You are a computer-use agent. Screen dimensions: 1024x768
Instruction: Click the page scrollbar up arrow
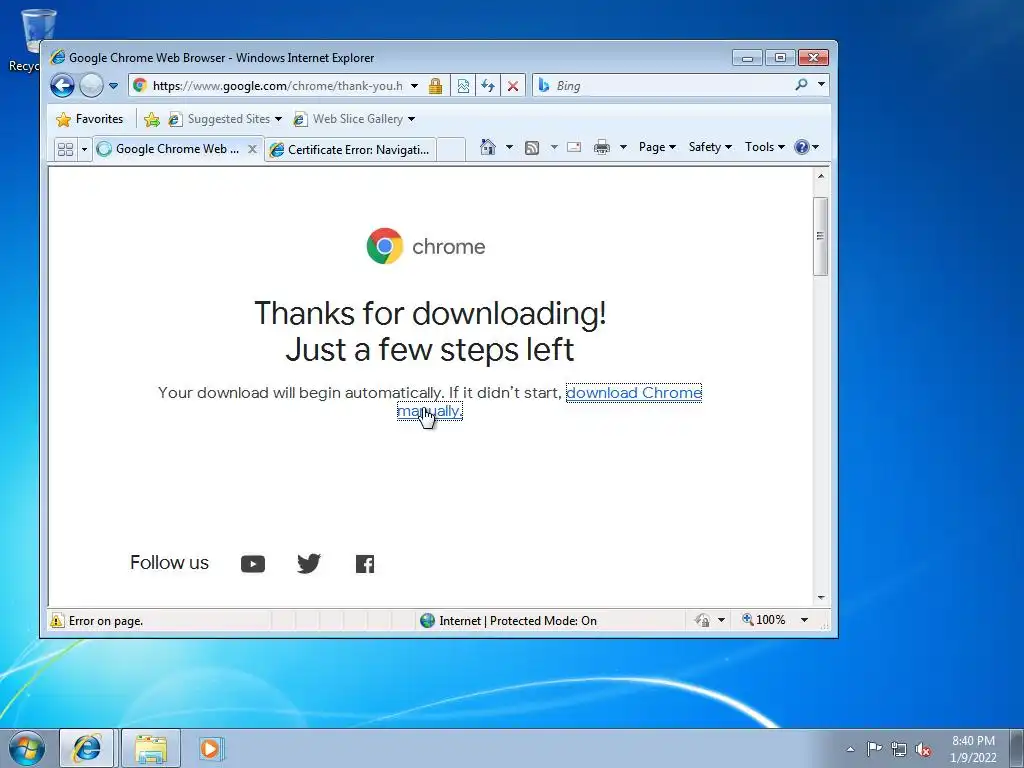821,176
